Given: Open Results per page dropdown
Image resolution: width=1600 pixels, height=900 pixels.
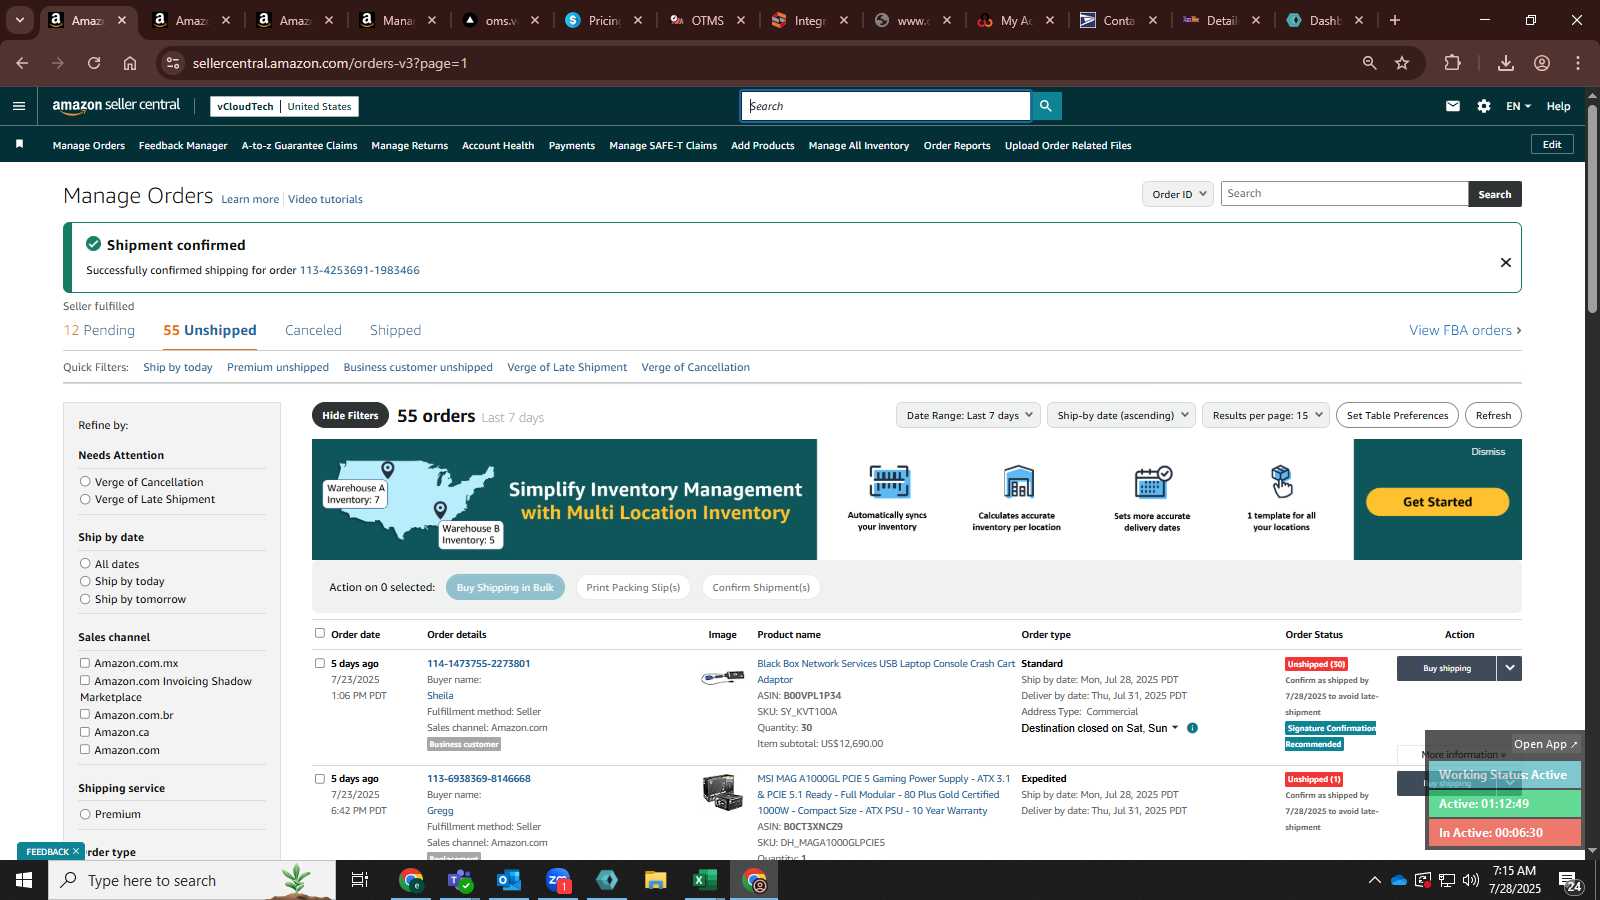Looking at the screenshot, I should click(1266, 415).
